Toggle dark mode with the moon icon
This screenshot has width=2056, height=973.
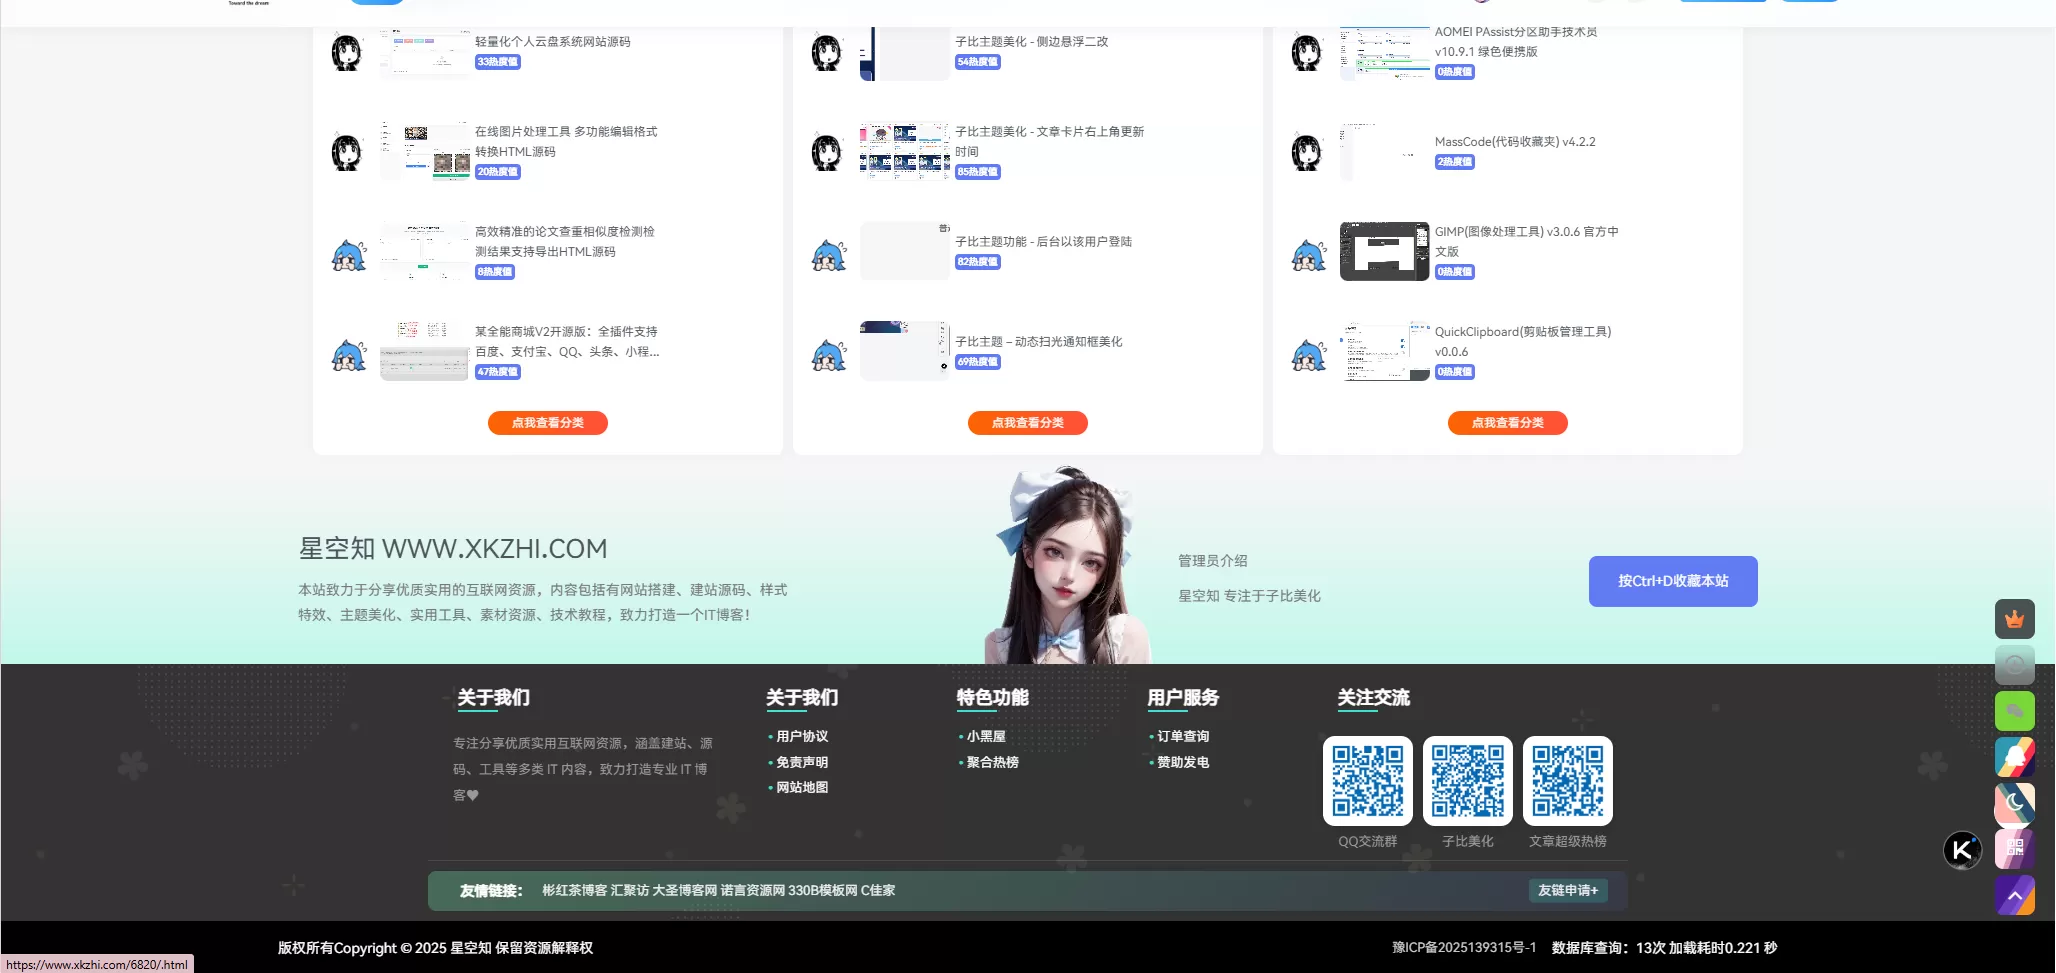2015,804
